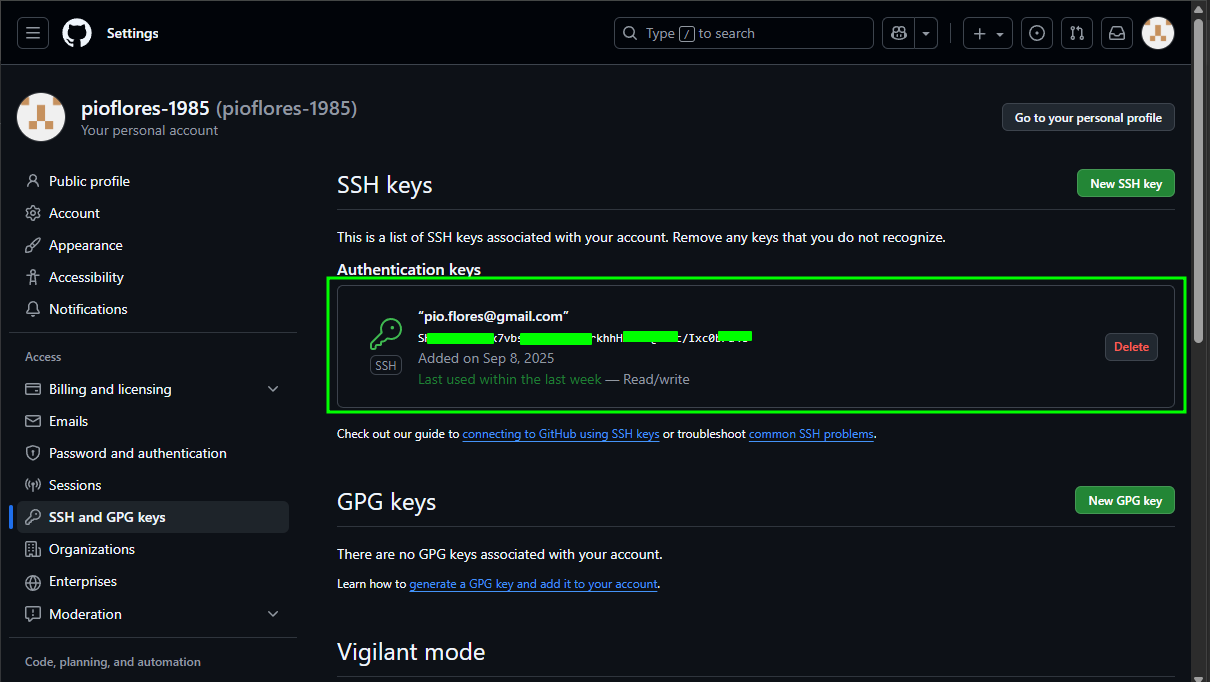Expand Billing and licensing section
The image size is (1210, 682).
pos(273,389)
